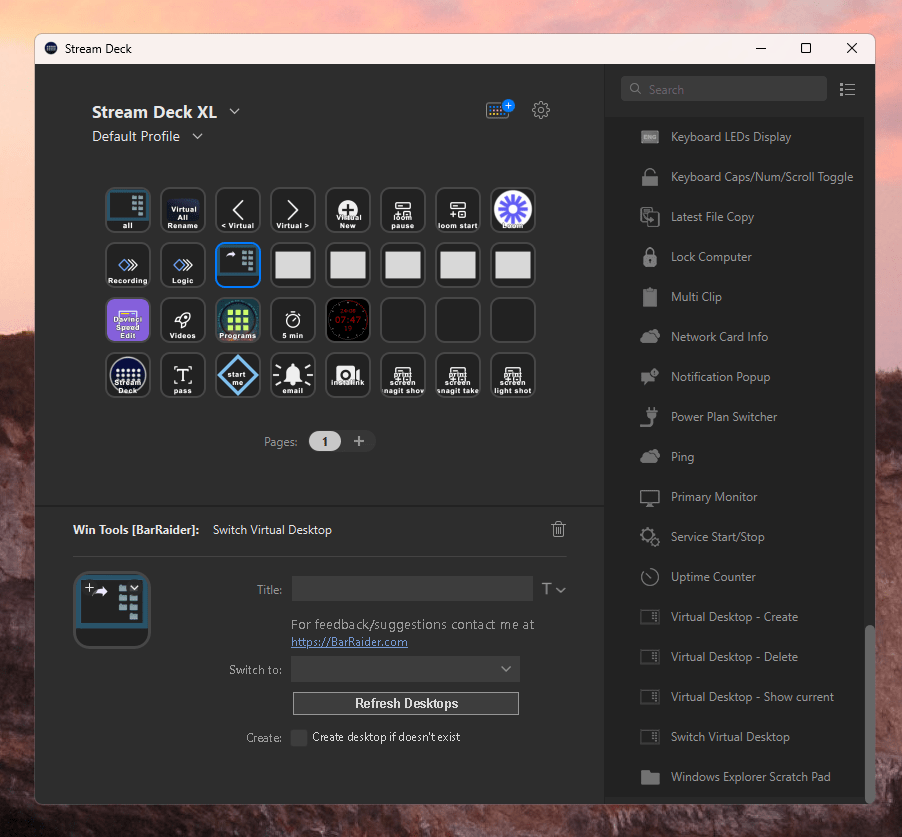Select the Virtual New key
The image size is (902, 837).
(348, 210)
